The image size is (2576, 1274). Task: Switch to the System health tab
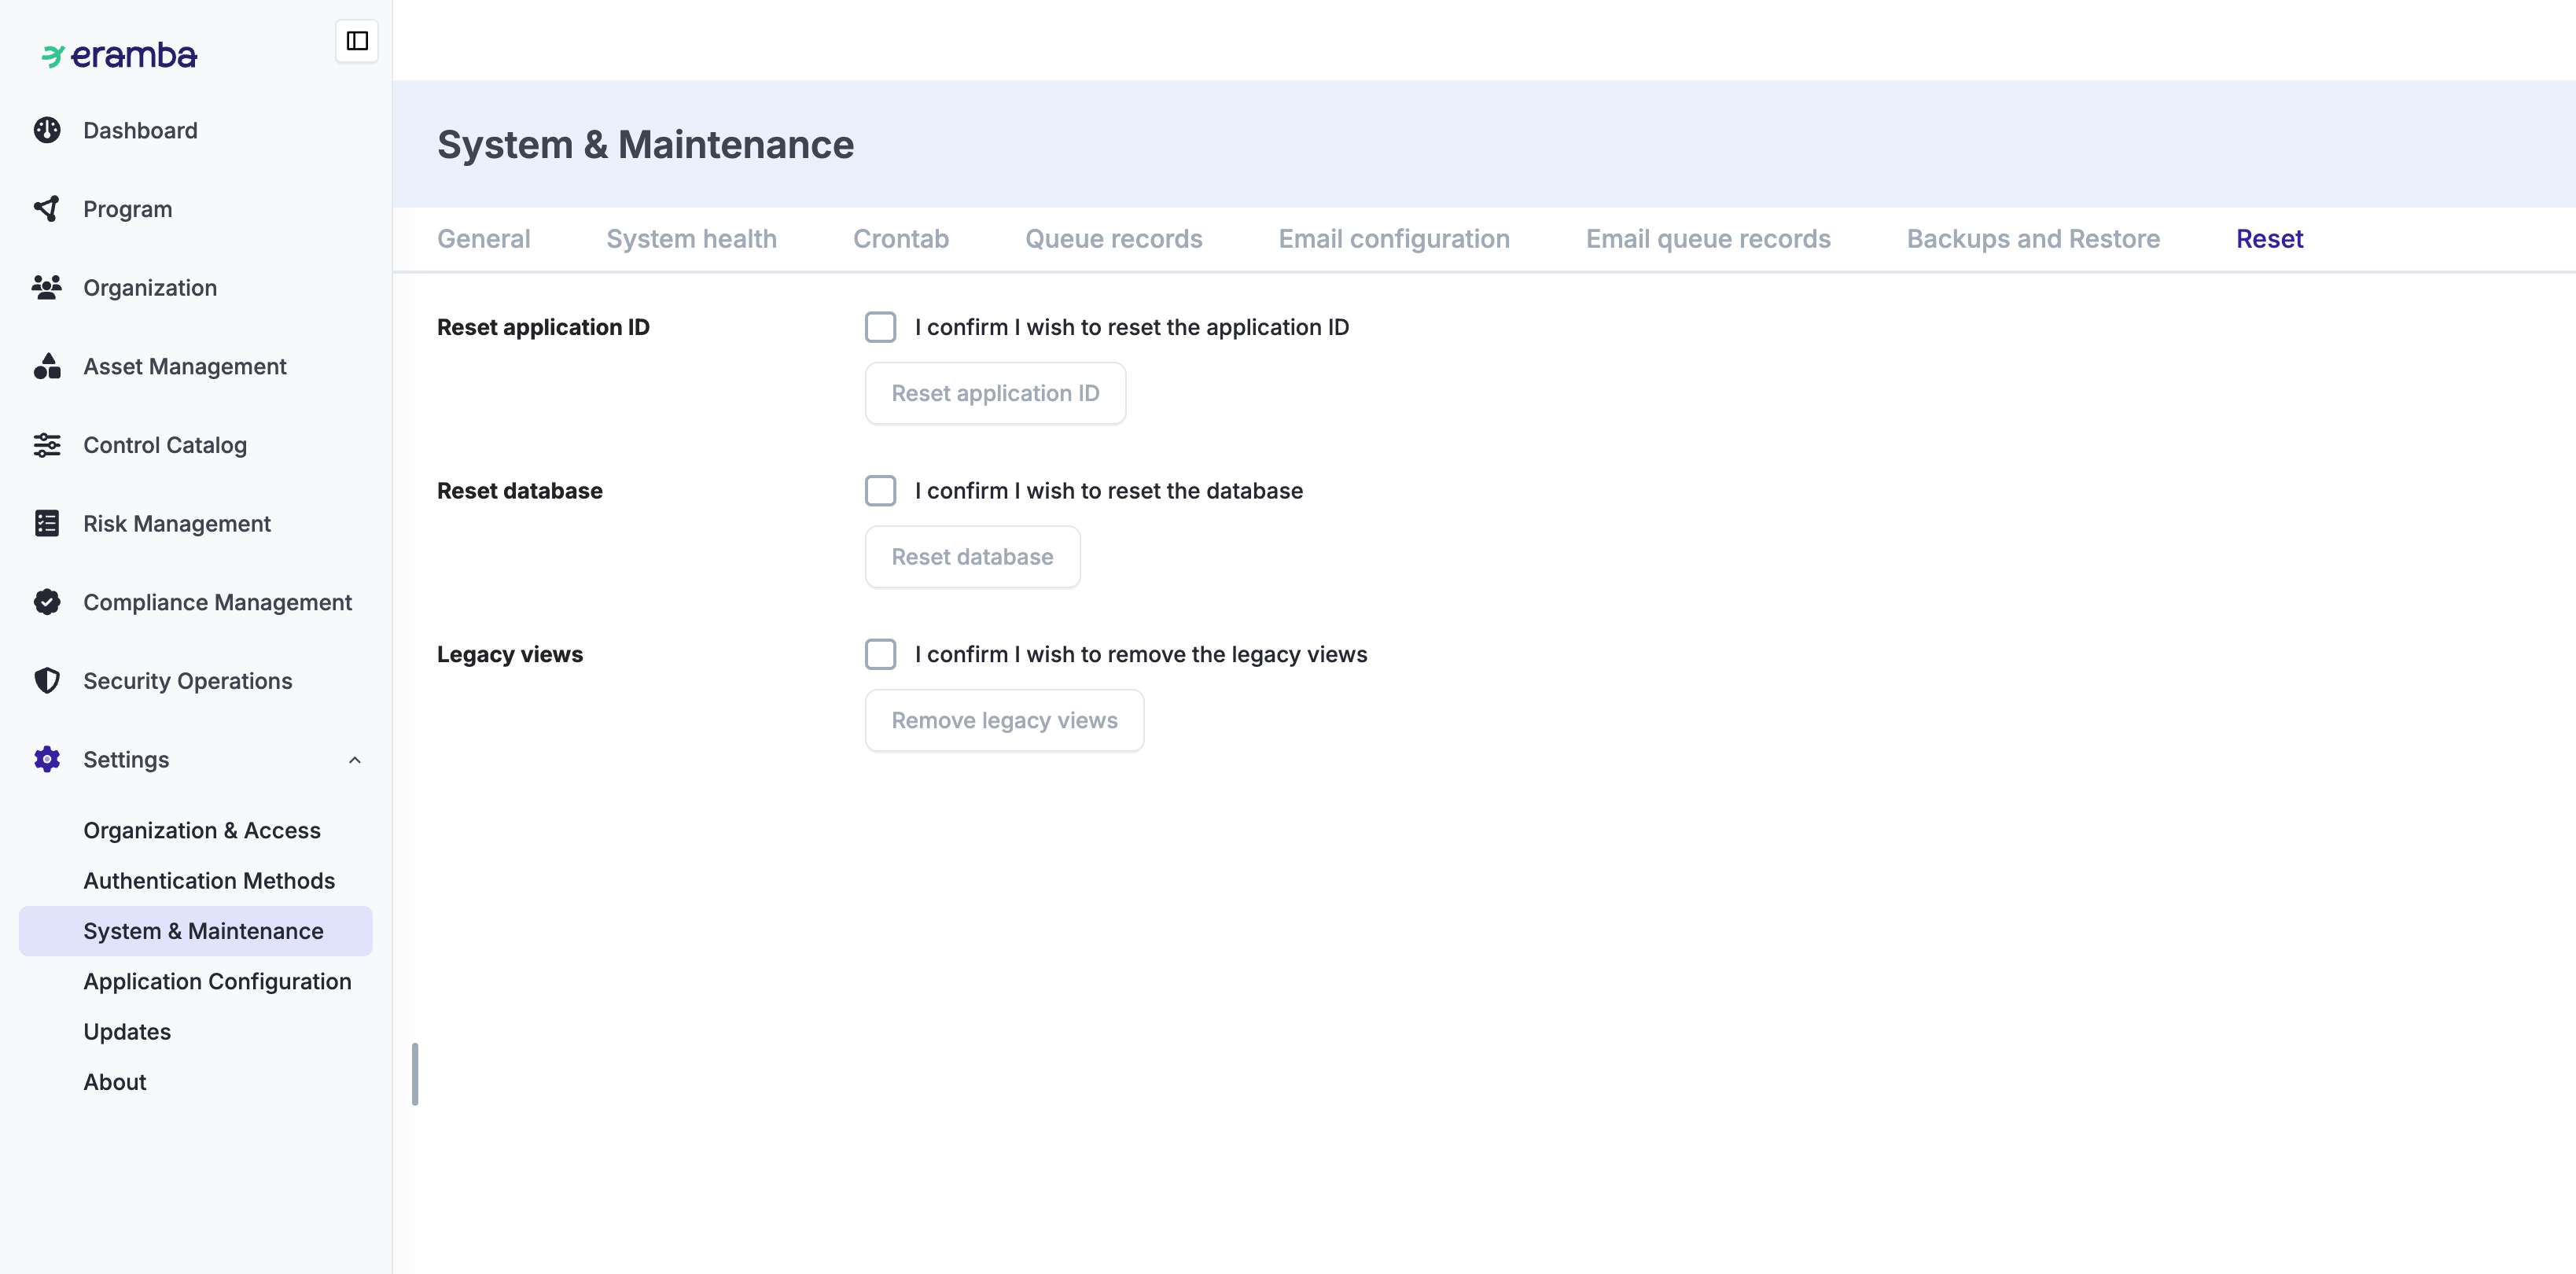[x=691, y=239]
